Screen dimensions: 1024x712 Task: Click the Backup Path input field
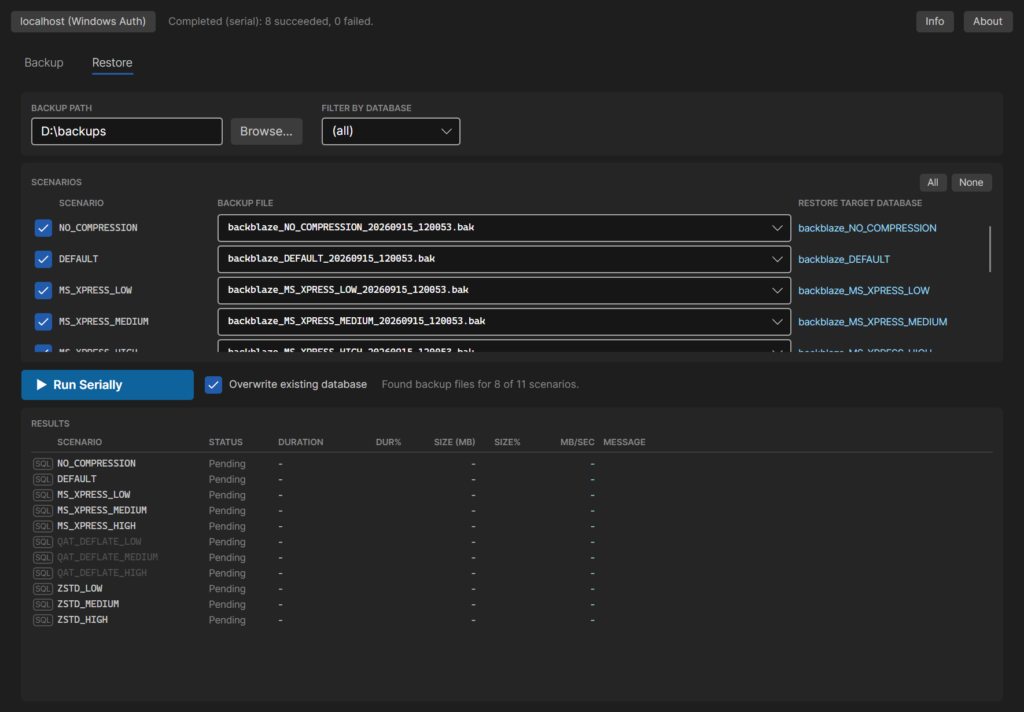pyautogui.click(x=127, y=131)
